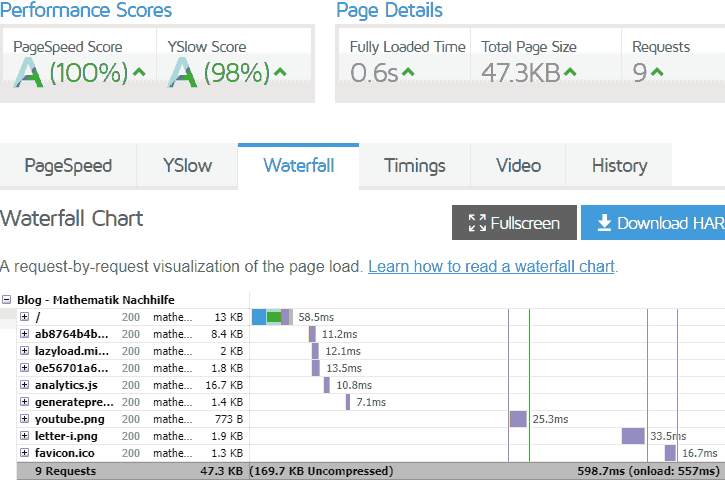
Task: Open the History tab
Action: coord(619,166)
